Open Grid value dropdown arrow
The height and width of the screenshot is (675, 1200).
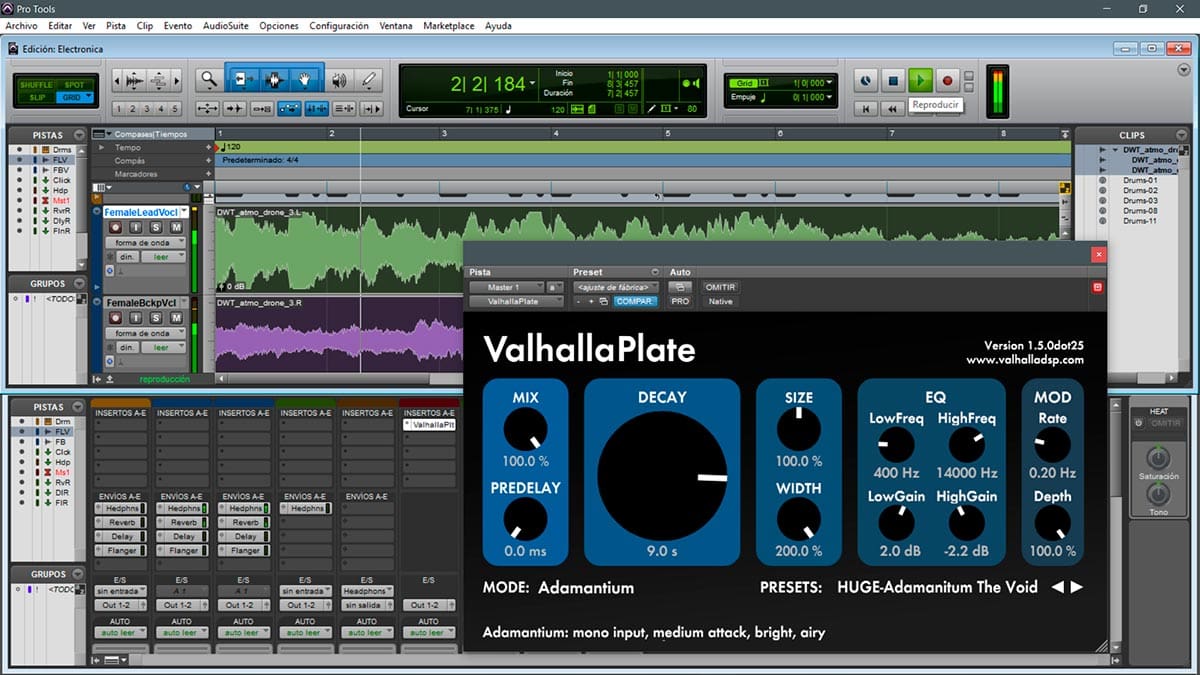pyautogui.click(x=828, y=83)
